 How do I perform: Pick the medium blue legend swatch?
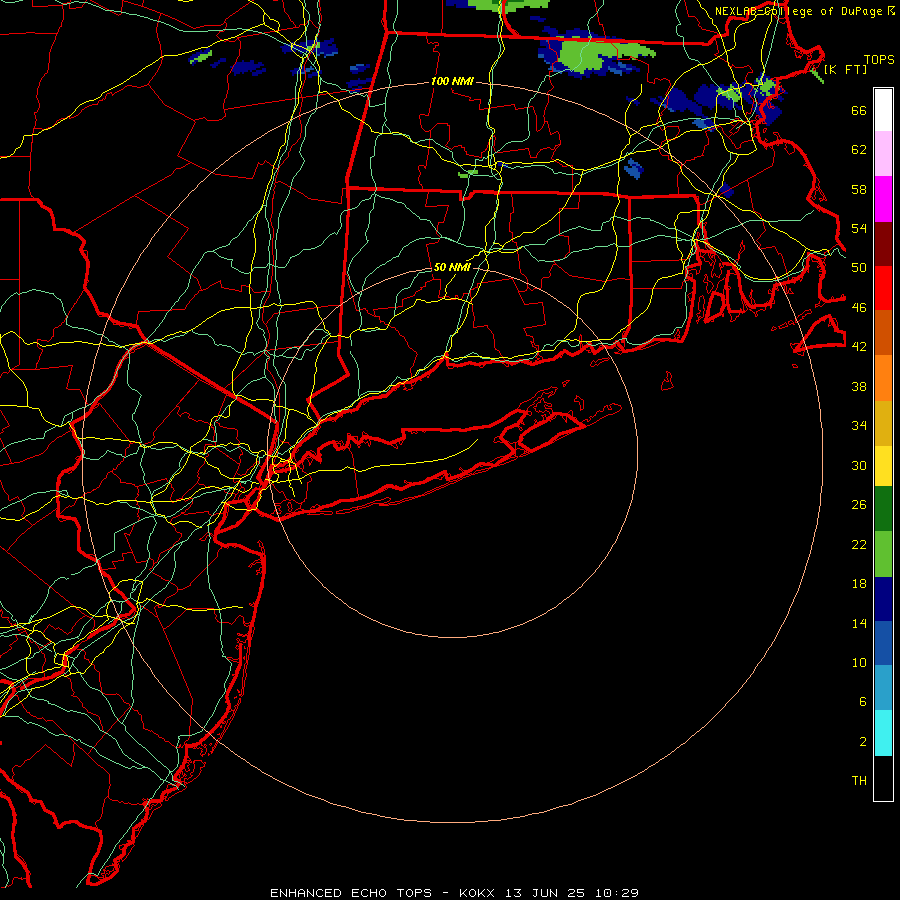click(883, 643)
